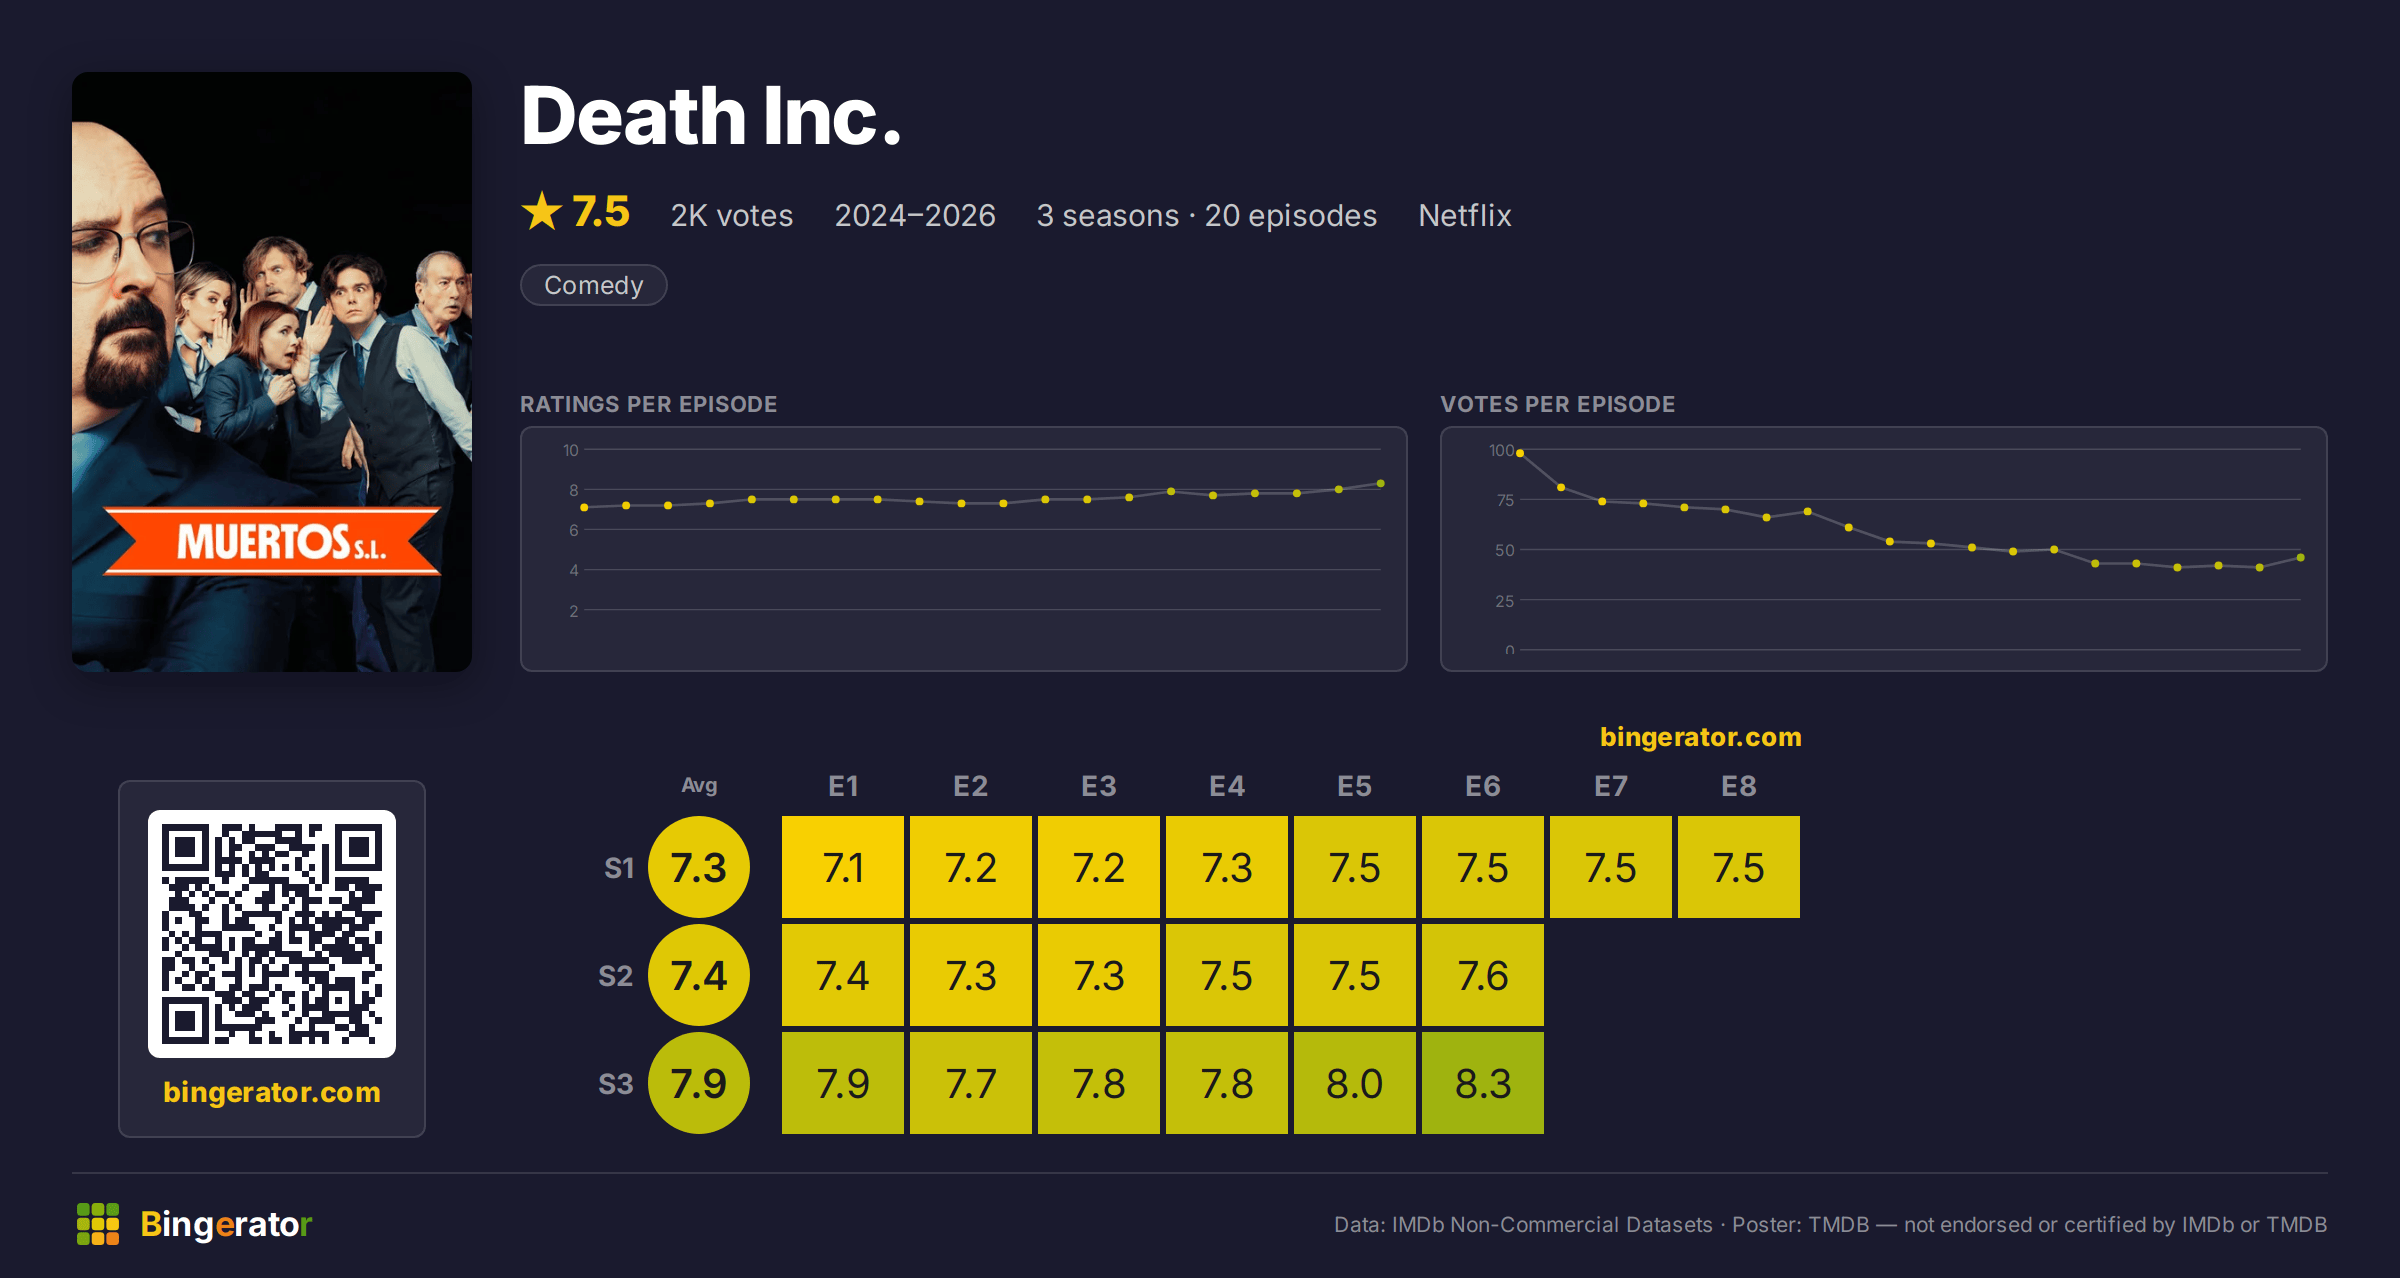Select the season 1 episode 1 cell rated 7.1
2400x1278 pixels.
843,867
